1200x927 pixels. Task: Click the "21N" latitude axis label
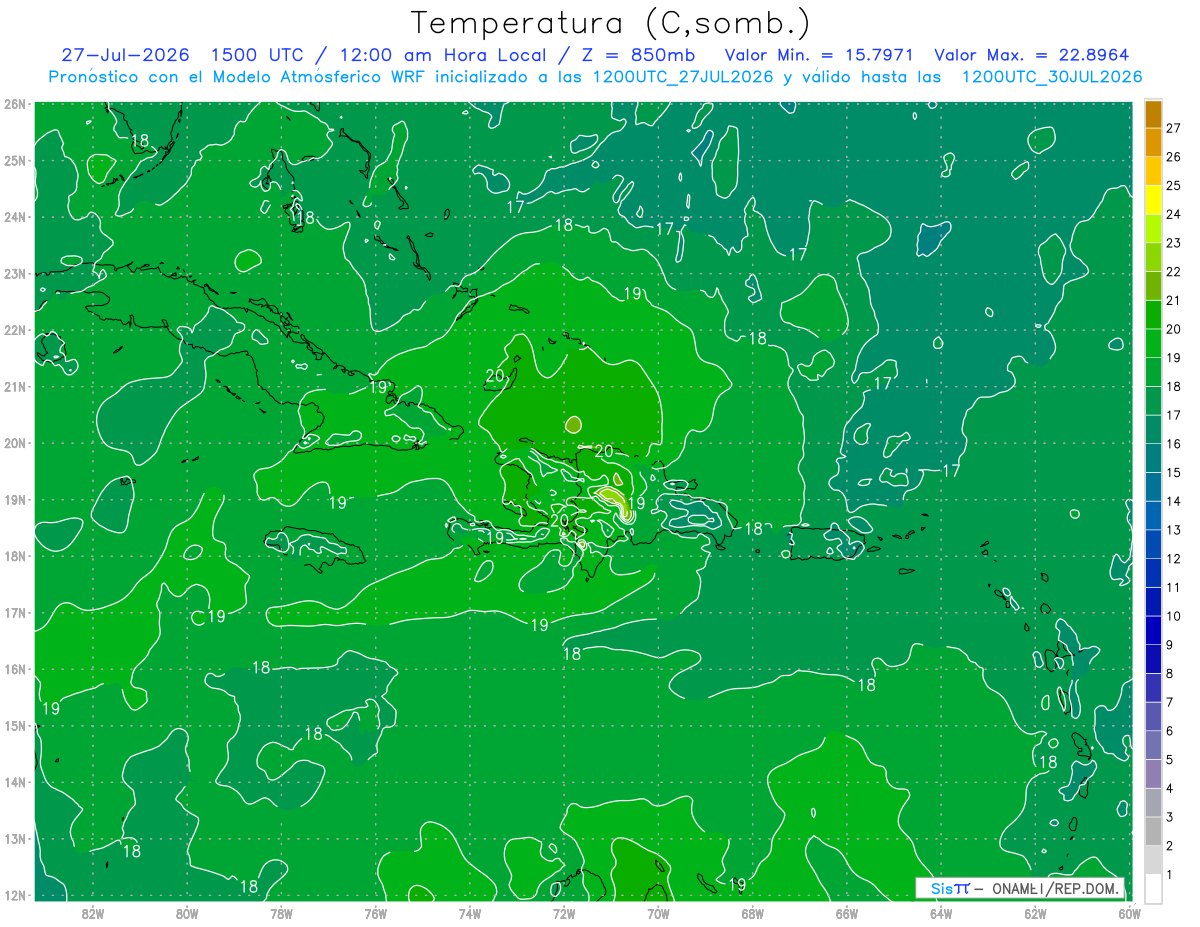14,386
